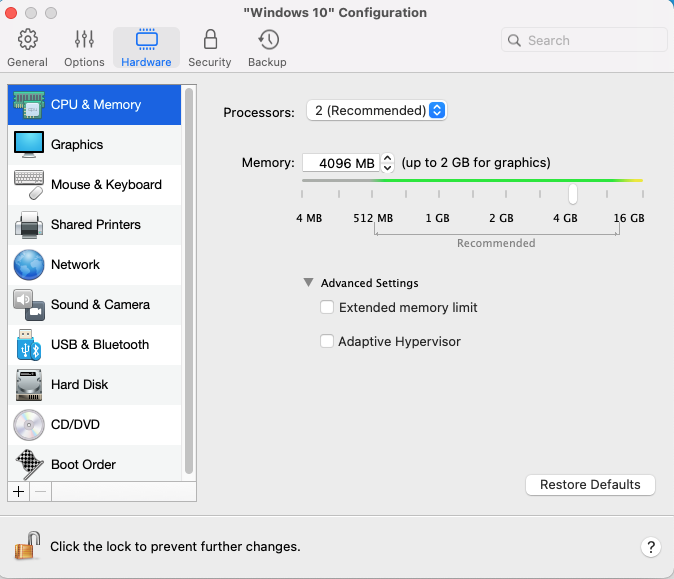Click the magnifying glass search icon
Screen dimensions: 674x579
coord(514,40)
